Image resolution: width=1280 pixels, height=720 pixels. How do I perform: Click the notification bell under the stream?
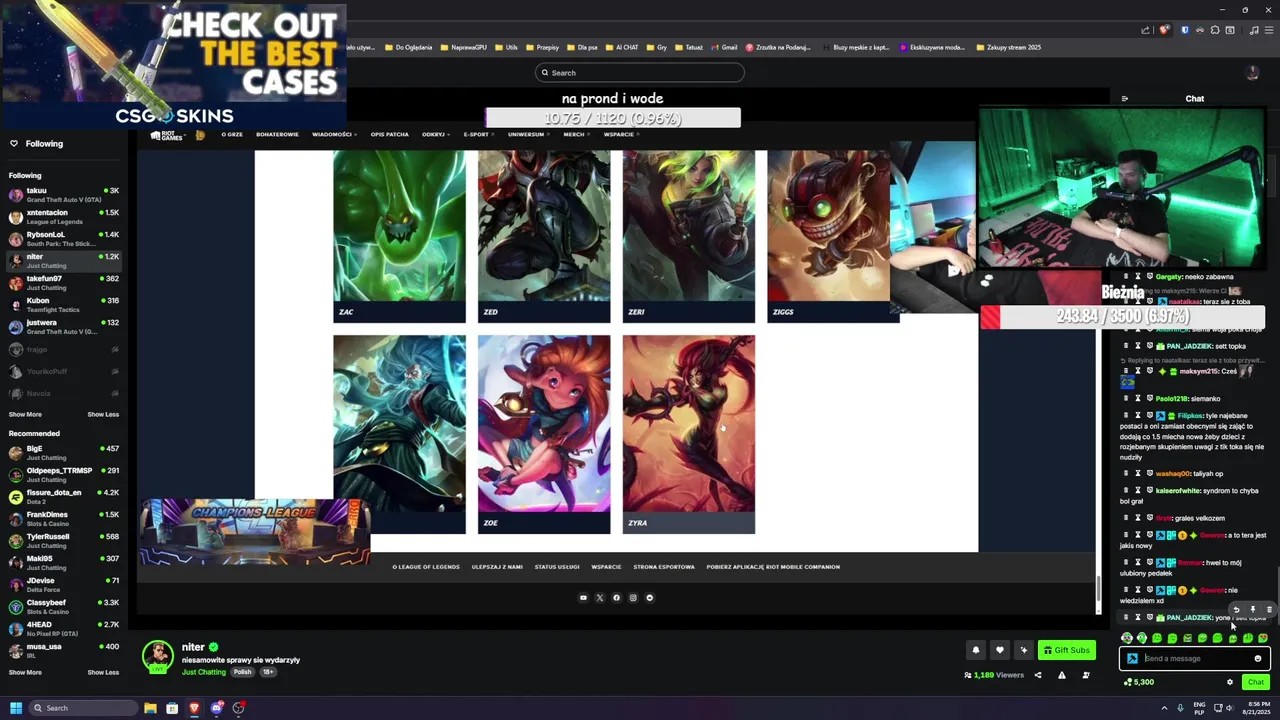coord(976,650)
